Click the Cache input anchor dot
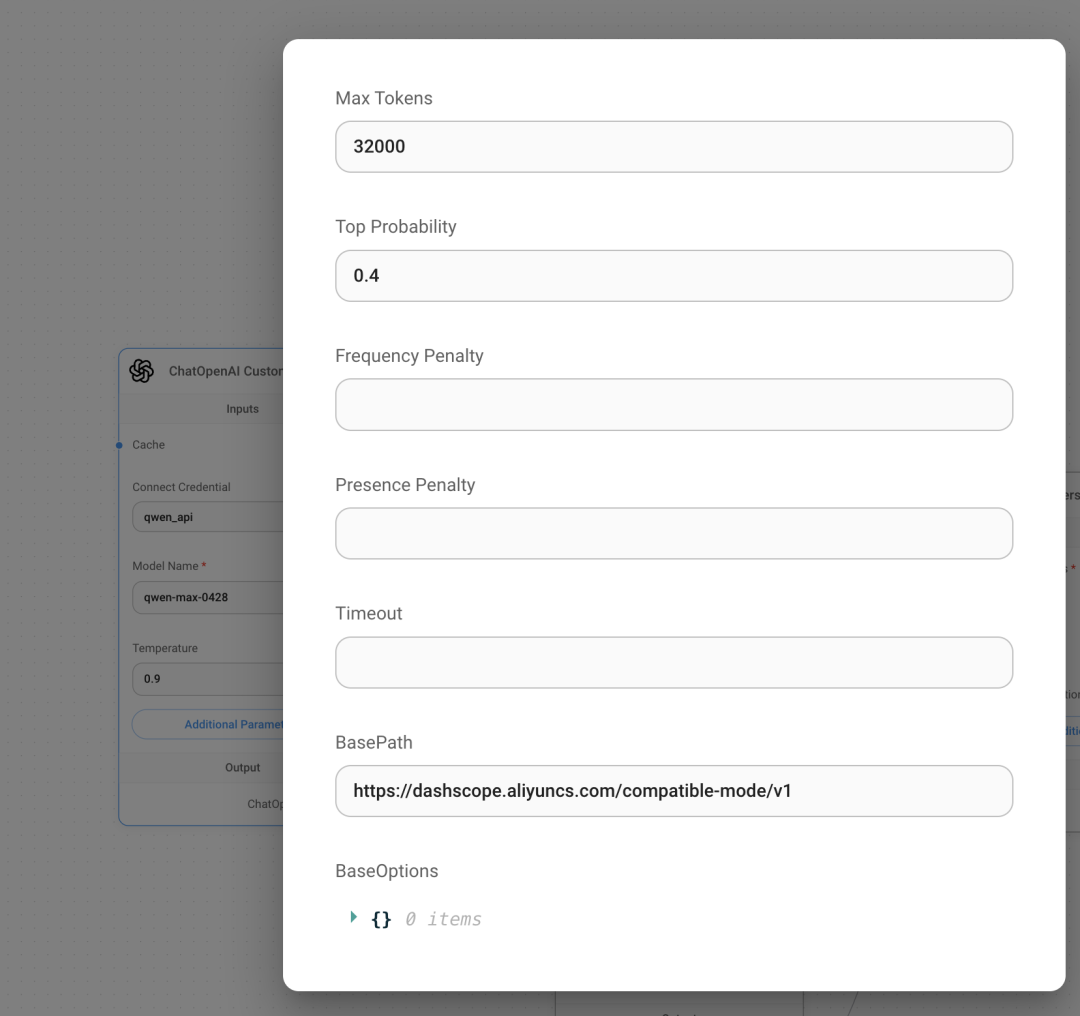Image resolution: width=1080 pixels, height=1016 pixels. 119,445
